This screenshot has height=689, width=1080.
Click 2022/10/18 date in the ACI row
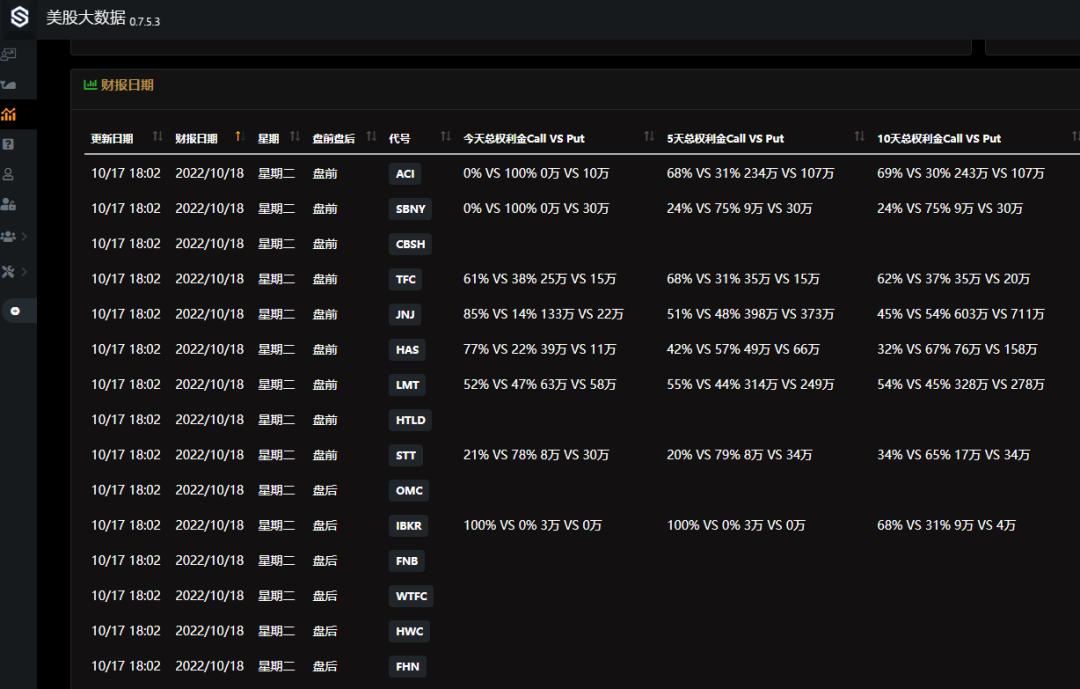click(209, 174)
